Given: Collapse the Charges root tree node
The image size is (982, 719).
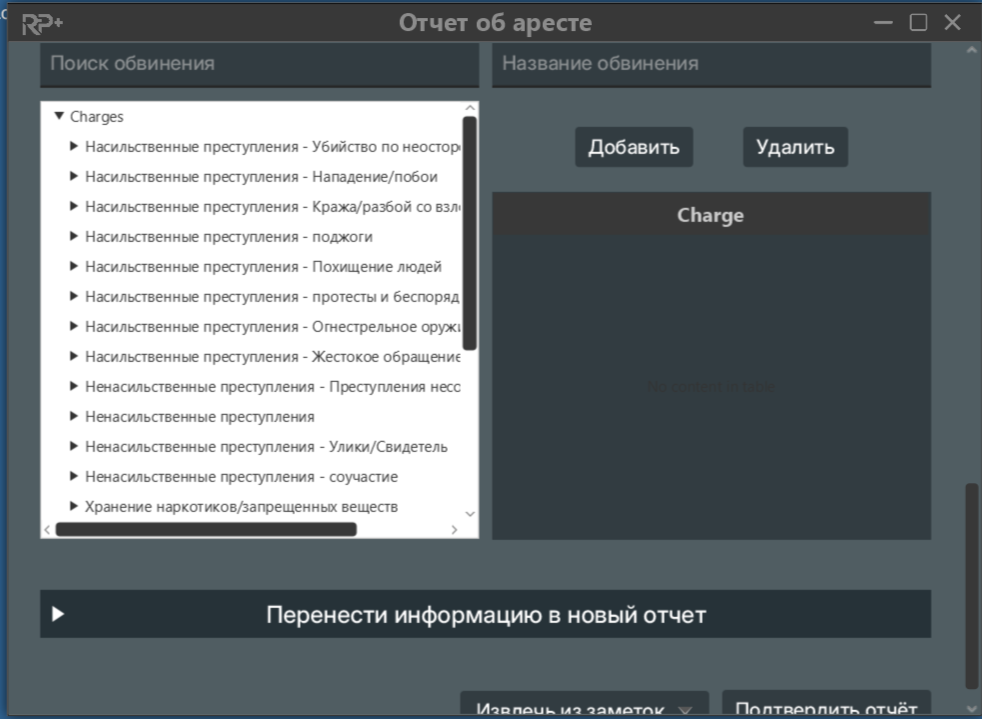Looking at the screenshot, I should pos(59,117).
